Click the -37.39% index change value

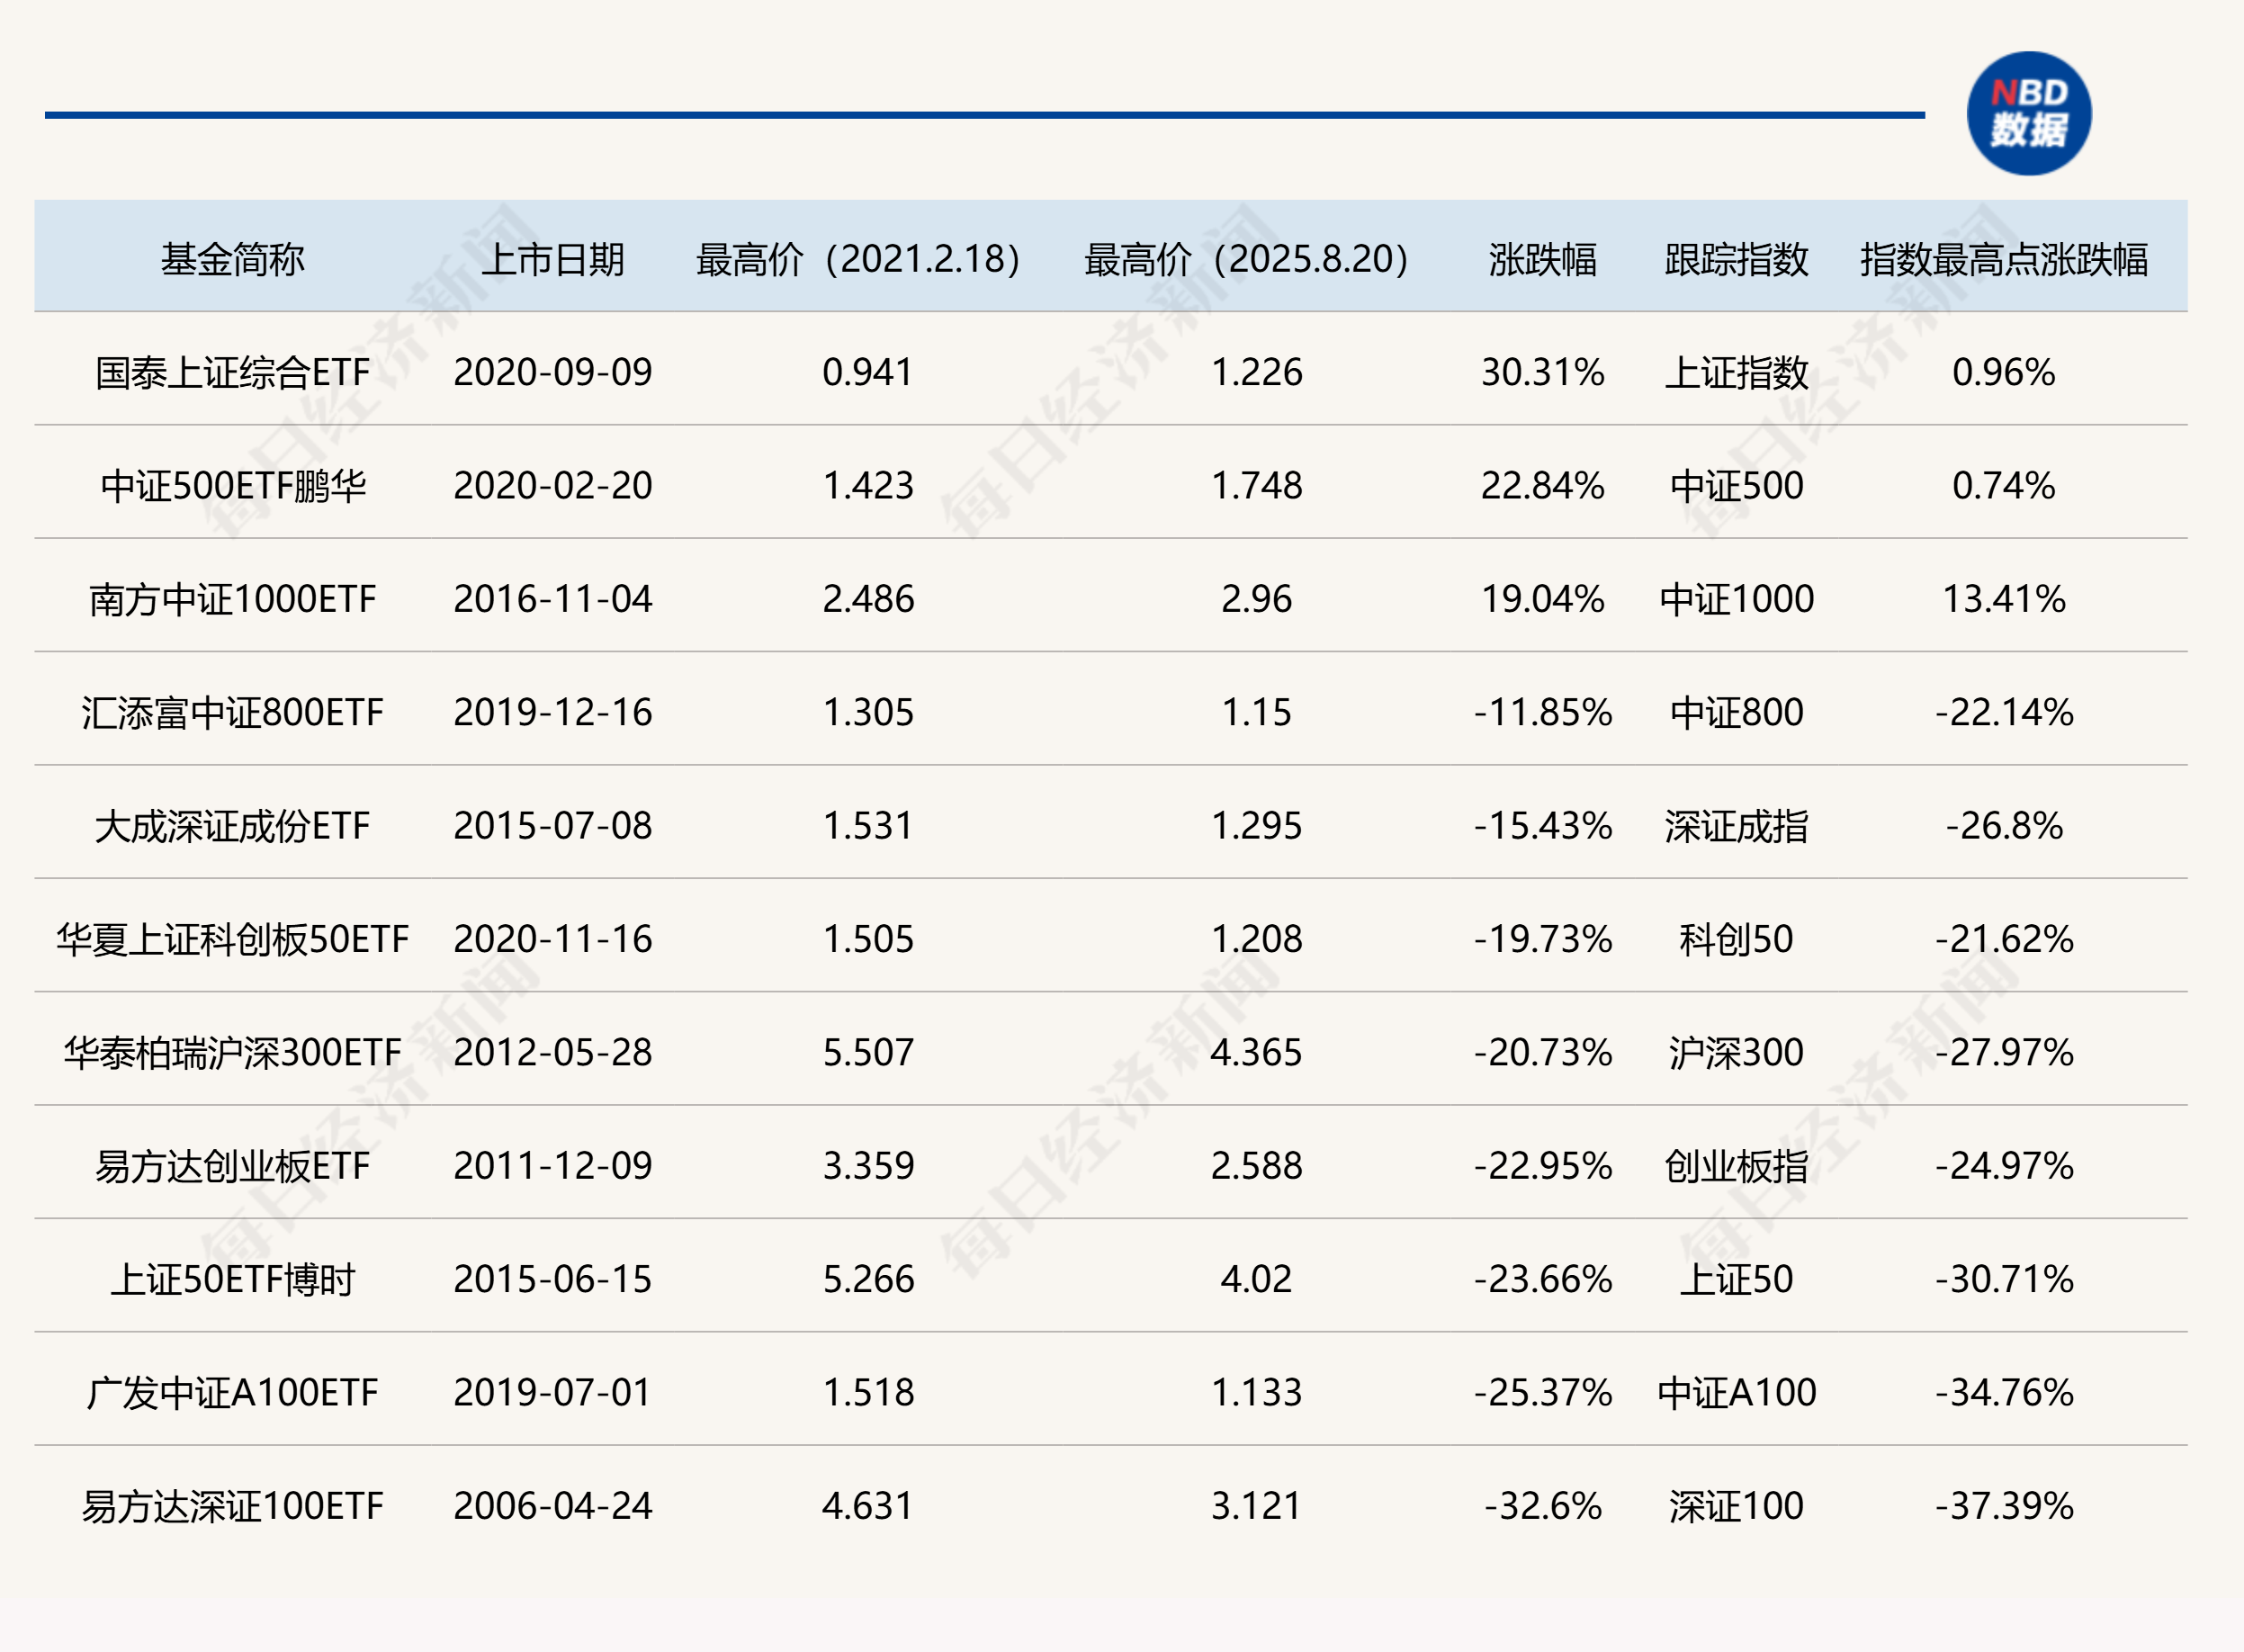[x=2003, y=1506]
